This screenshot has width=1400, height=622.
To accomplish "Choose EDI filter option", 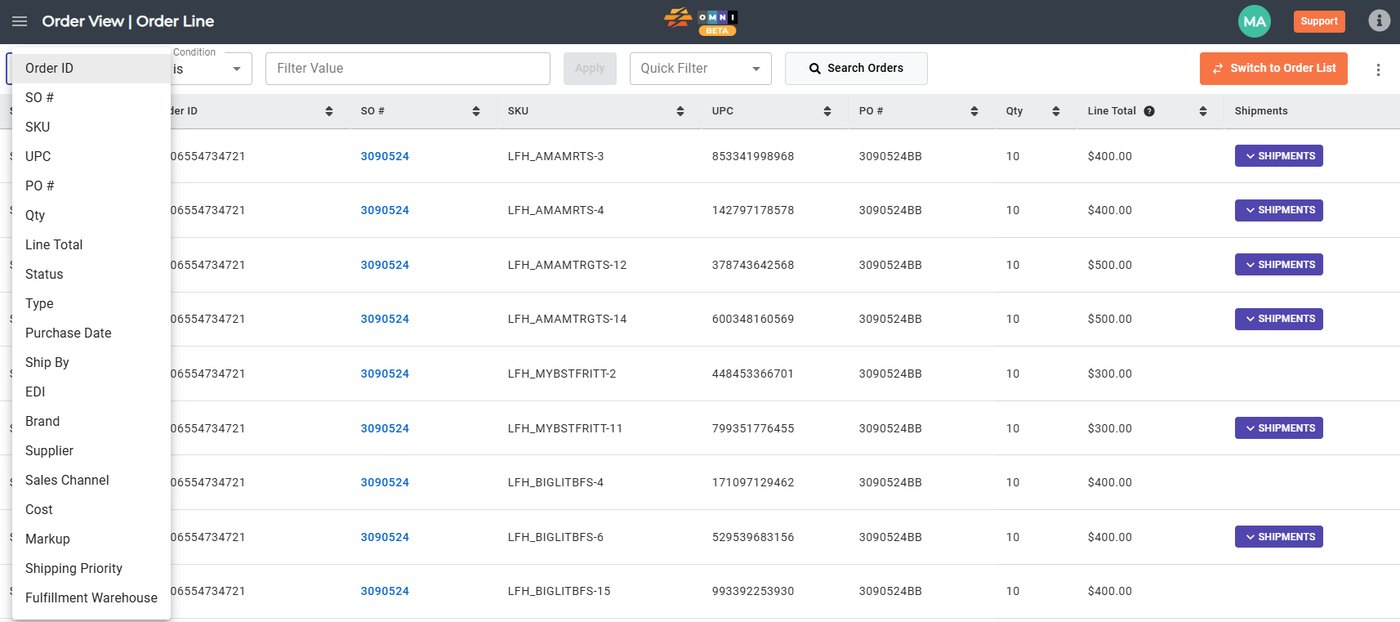I will (91, 392).
